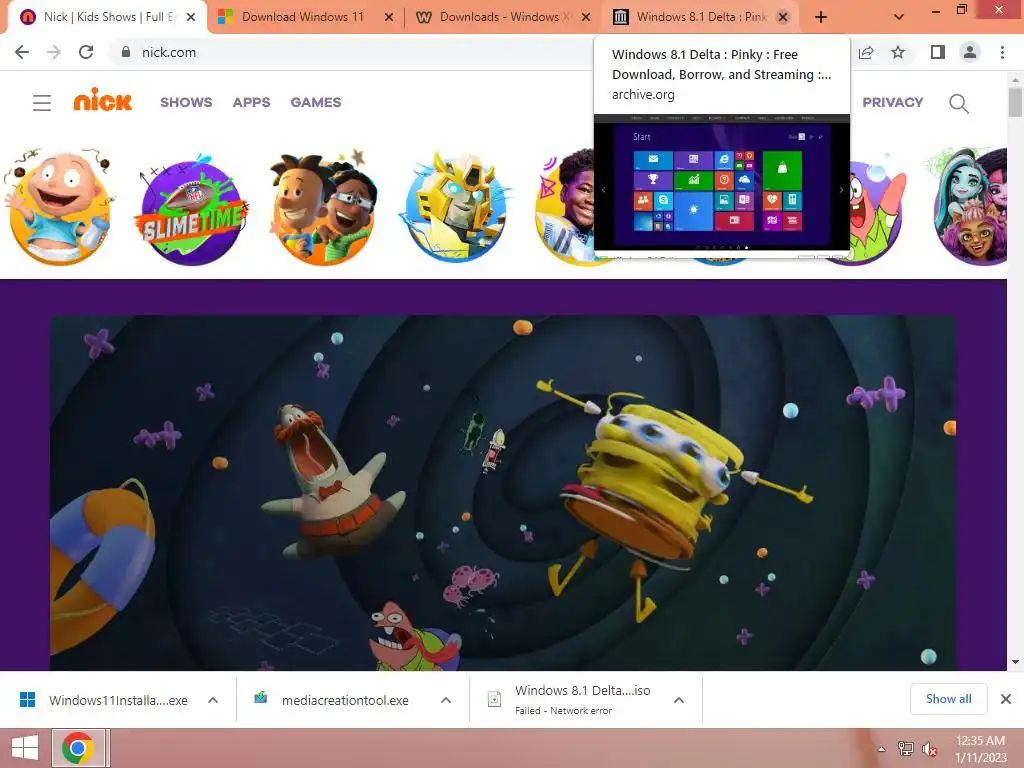Screen dimensions: 1024x768
Task: Share this page icon
Action: pos(866,52)
